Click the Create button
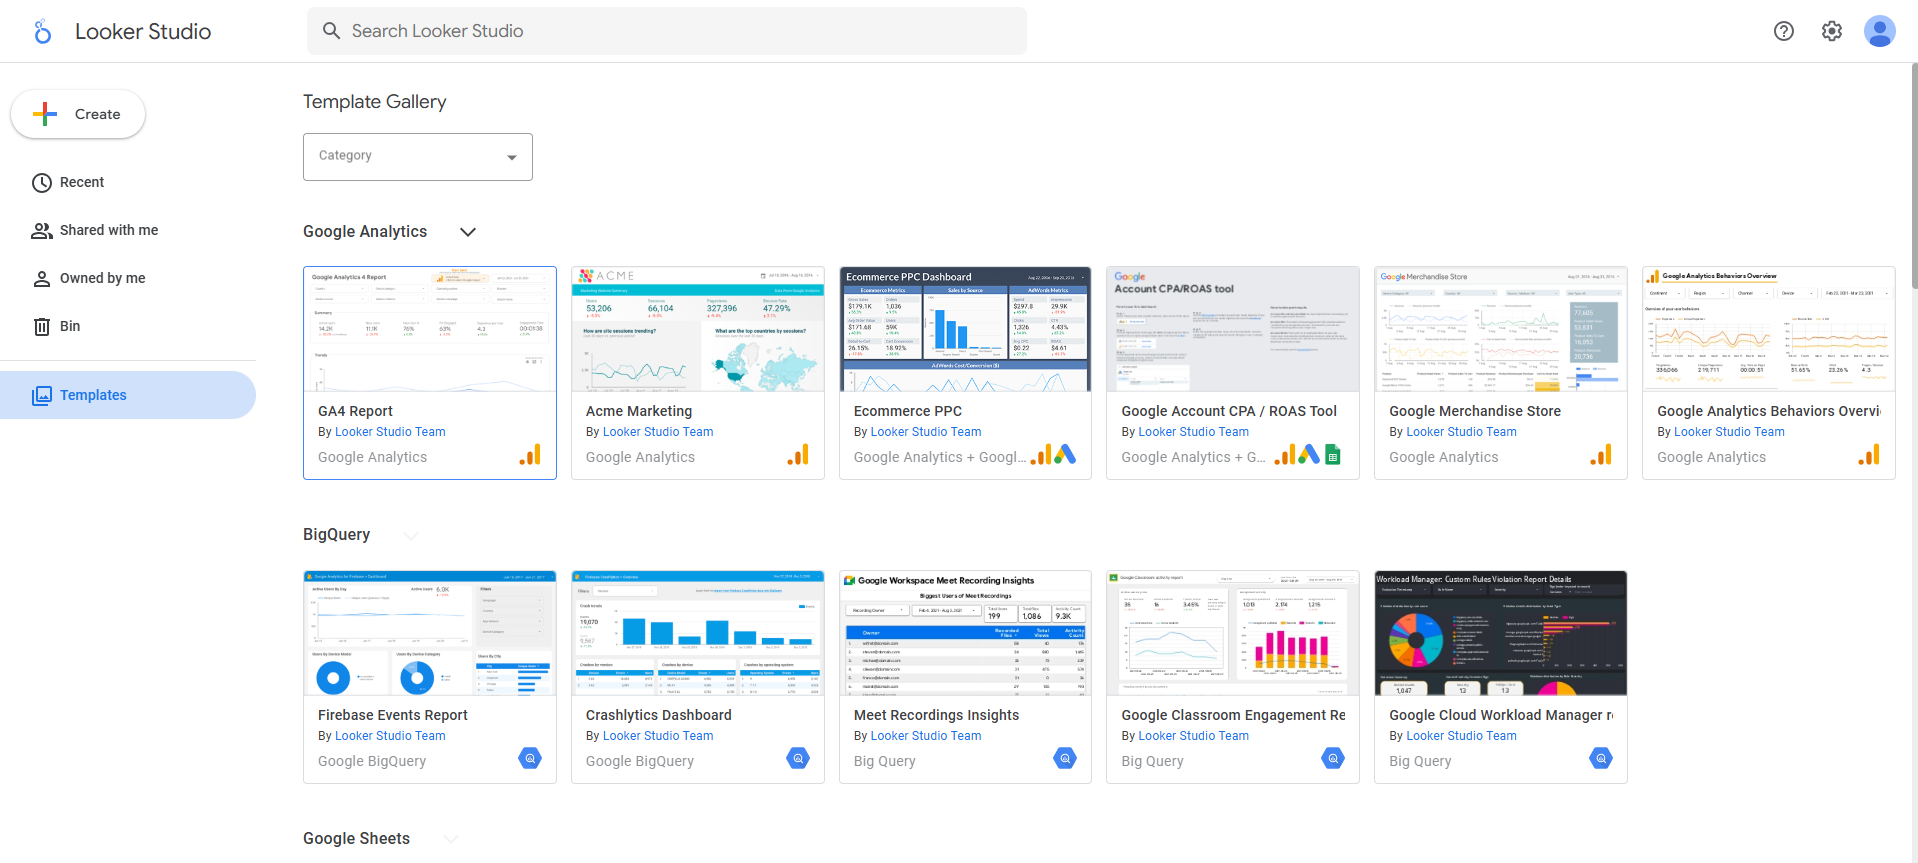Screen dimensions: 1918x863 [78, 114]
